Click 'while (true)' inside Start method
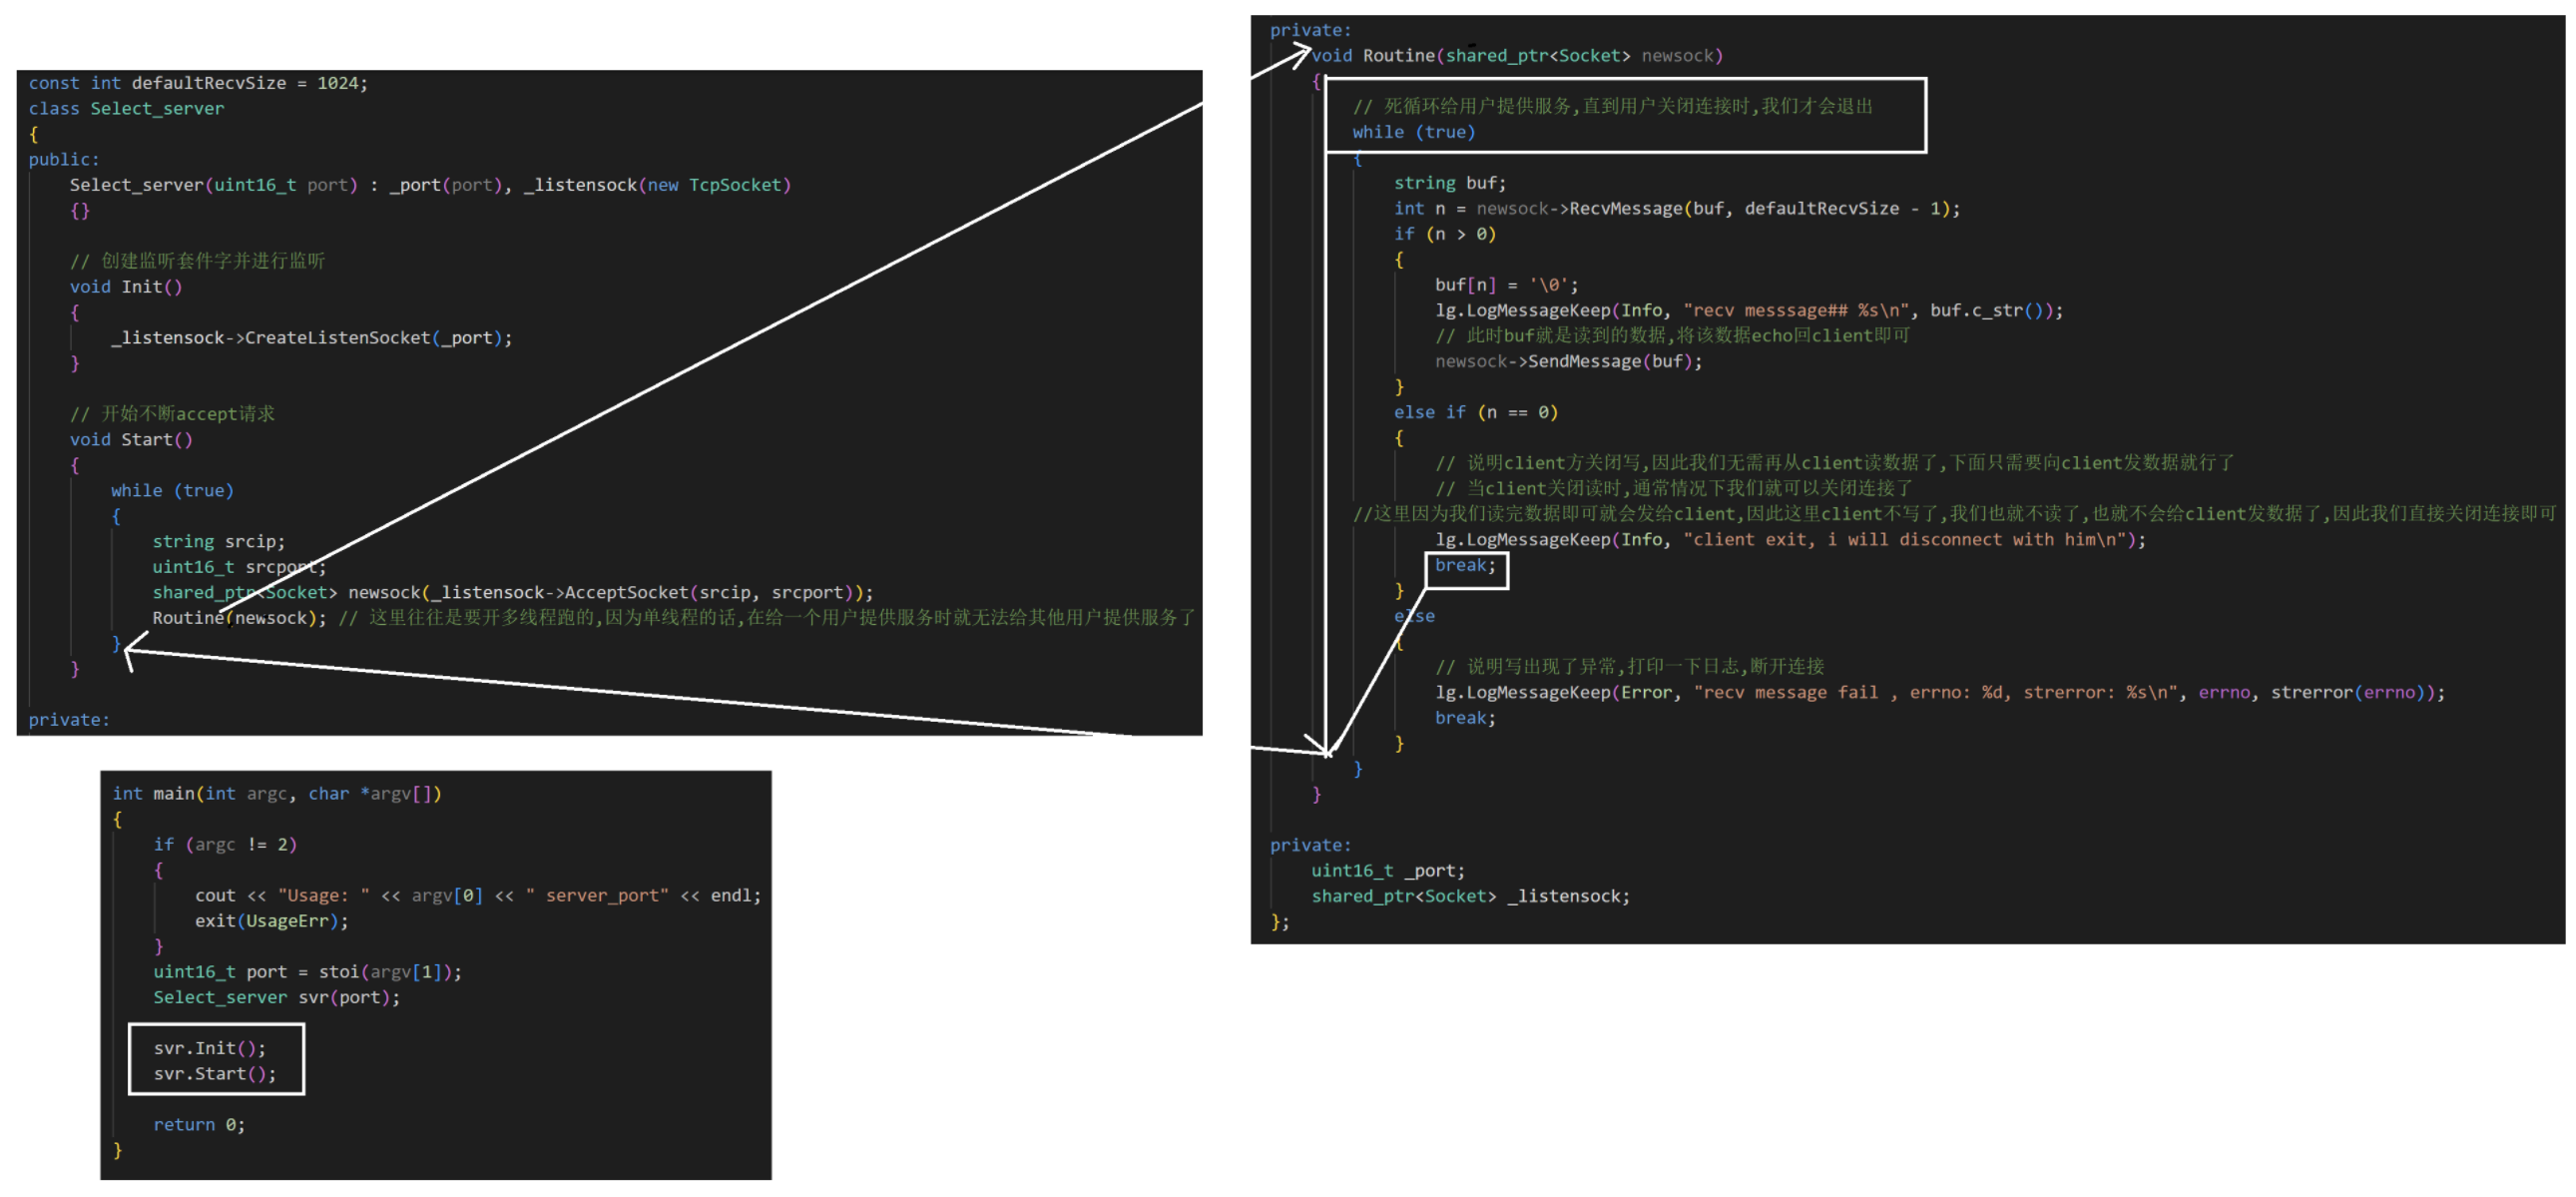Screen dimensions: 2576x1197 172,491
